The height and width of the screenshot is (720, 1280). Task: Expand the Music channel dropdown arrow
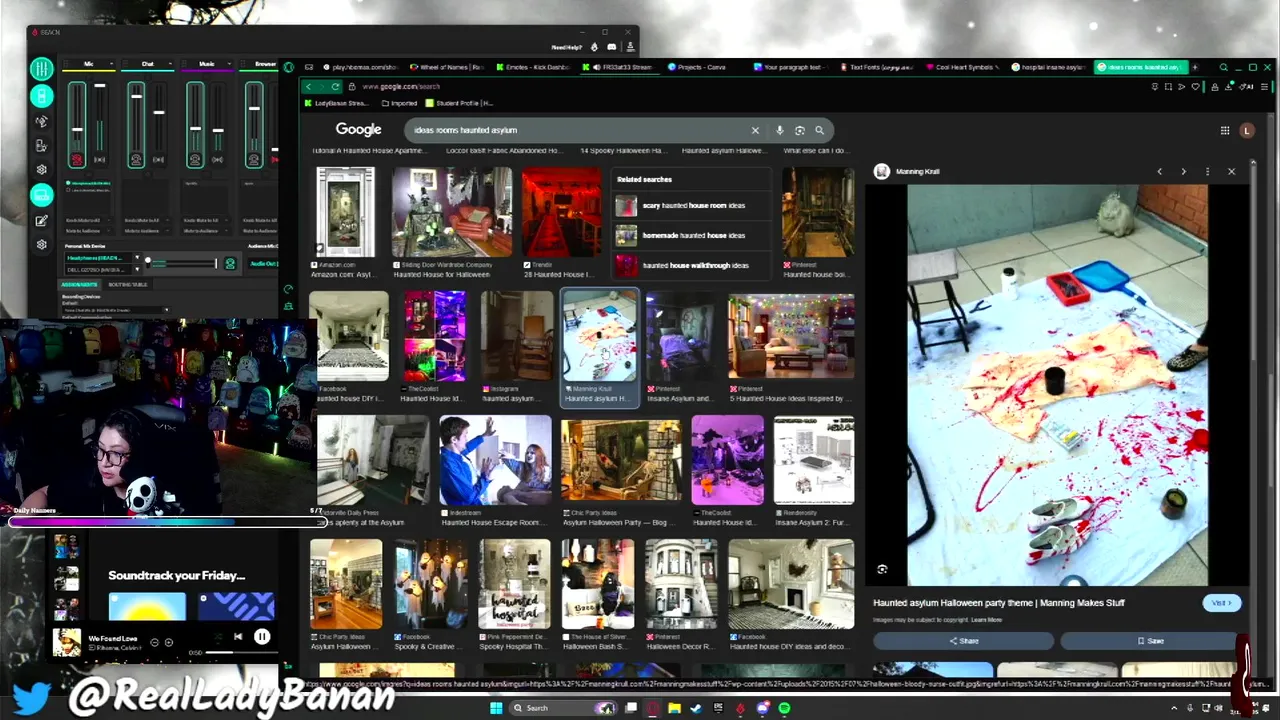(x=229, y=64)
